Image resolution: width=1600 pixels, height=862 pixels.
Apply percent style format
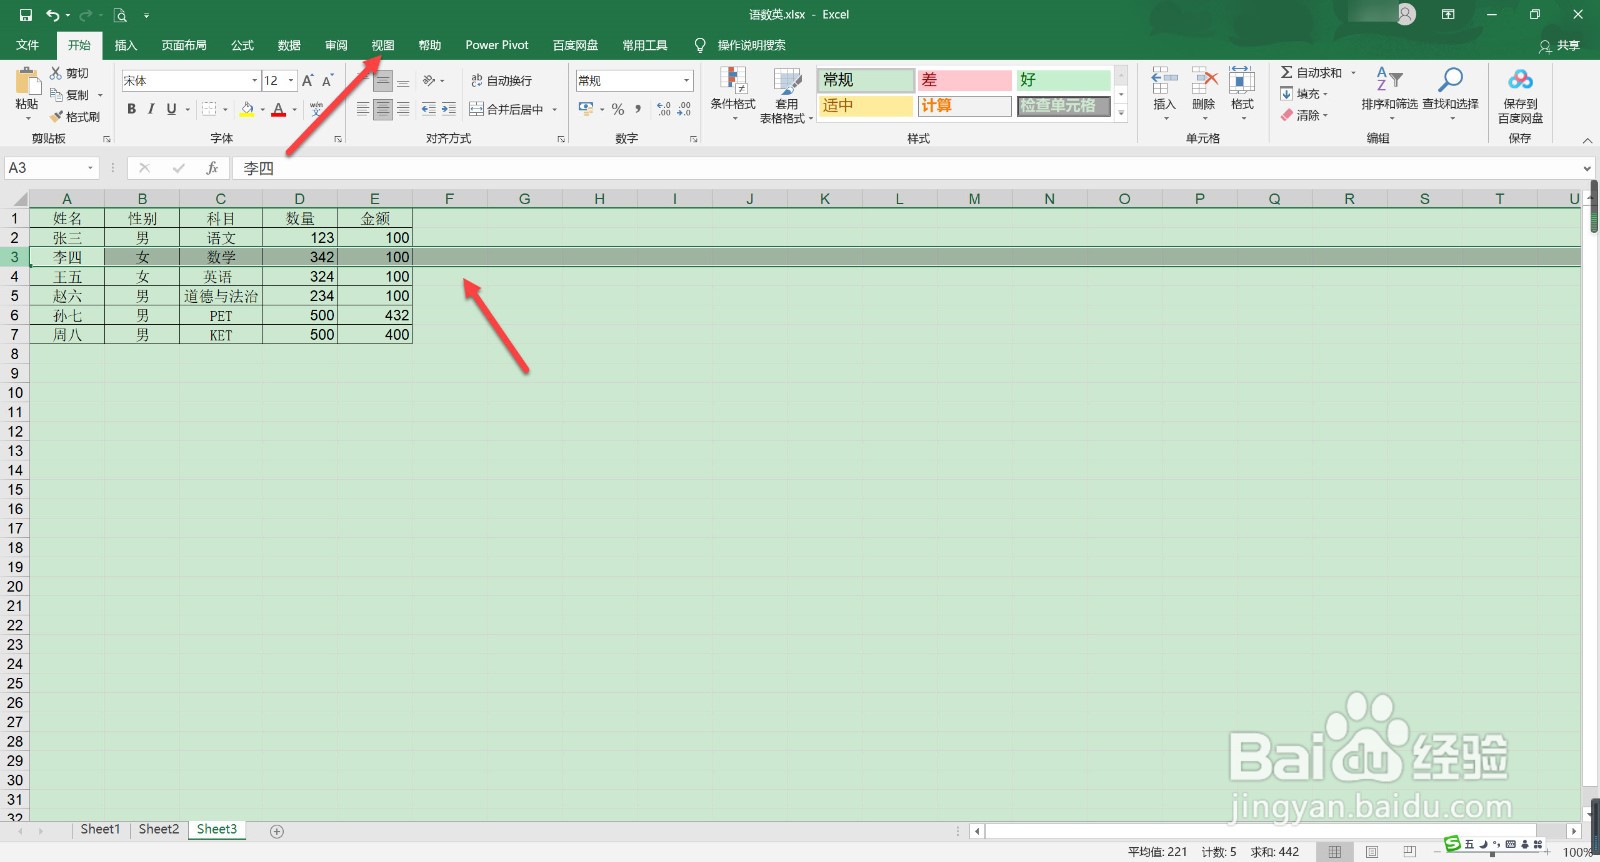click(x=618, y=109)
